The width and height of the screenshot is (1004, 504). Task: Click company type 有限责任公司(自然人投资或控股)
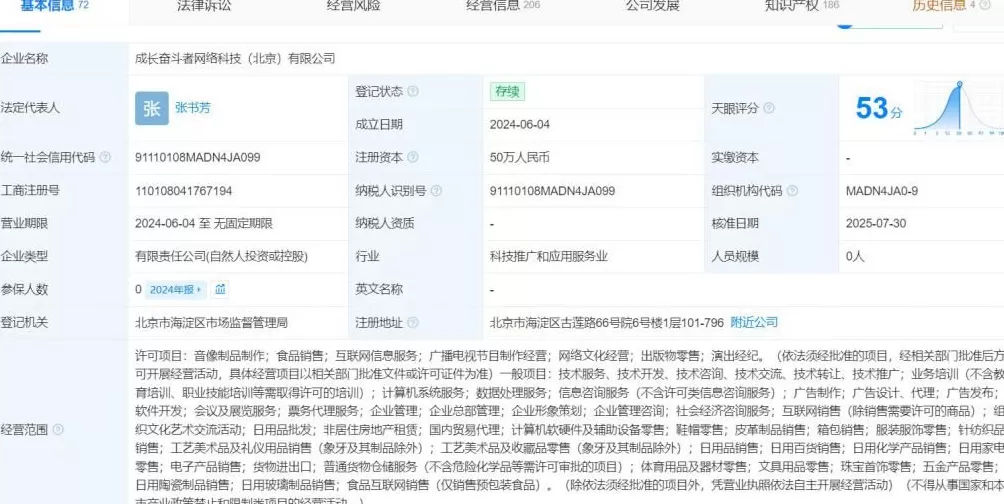[x=222, y=257]
